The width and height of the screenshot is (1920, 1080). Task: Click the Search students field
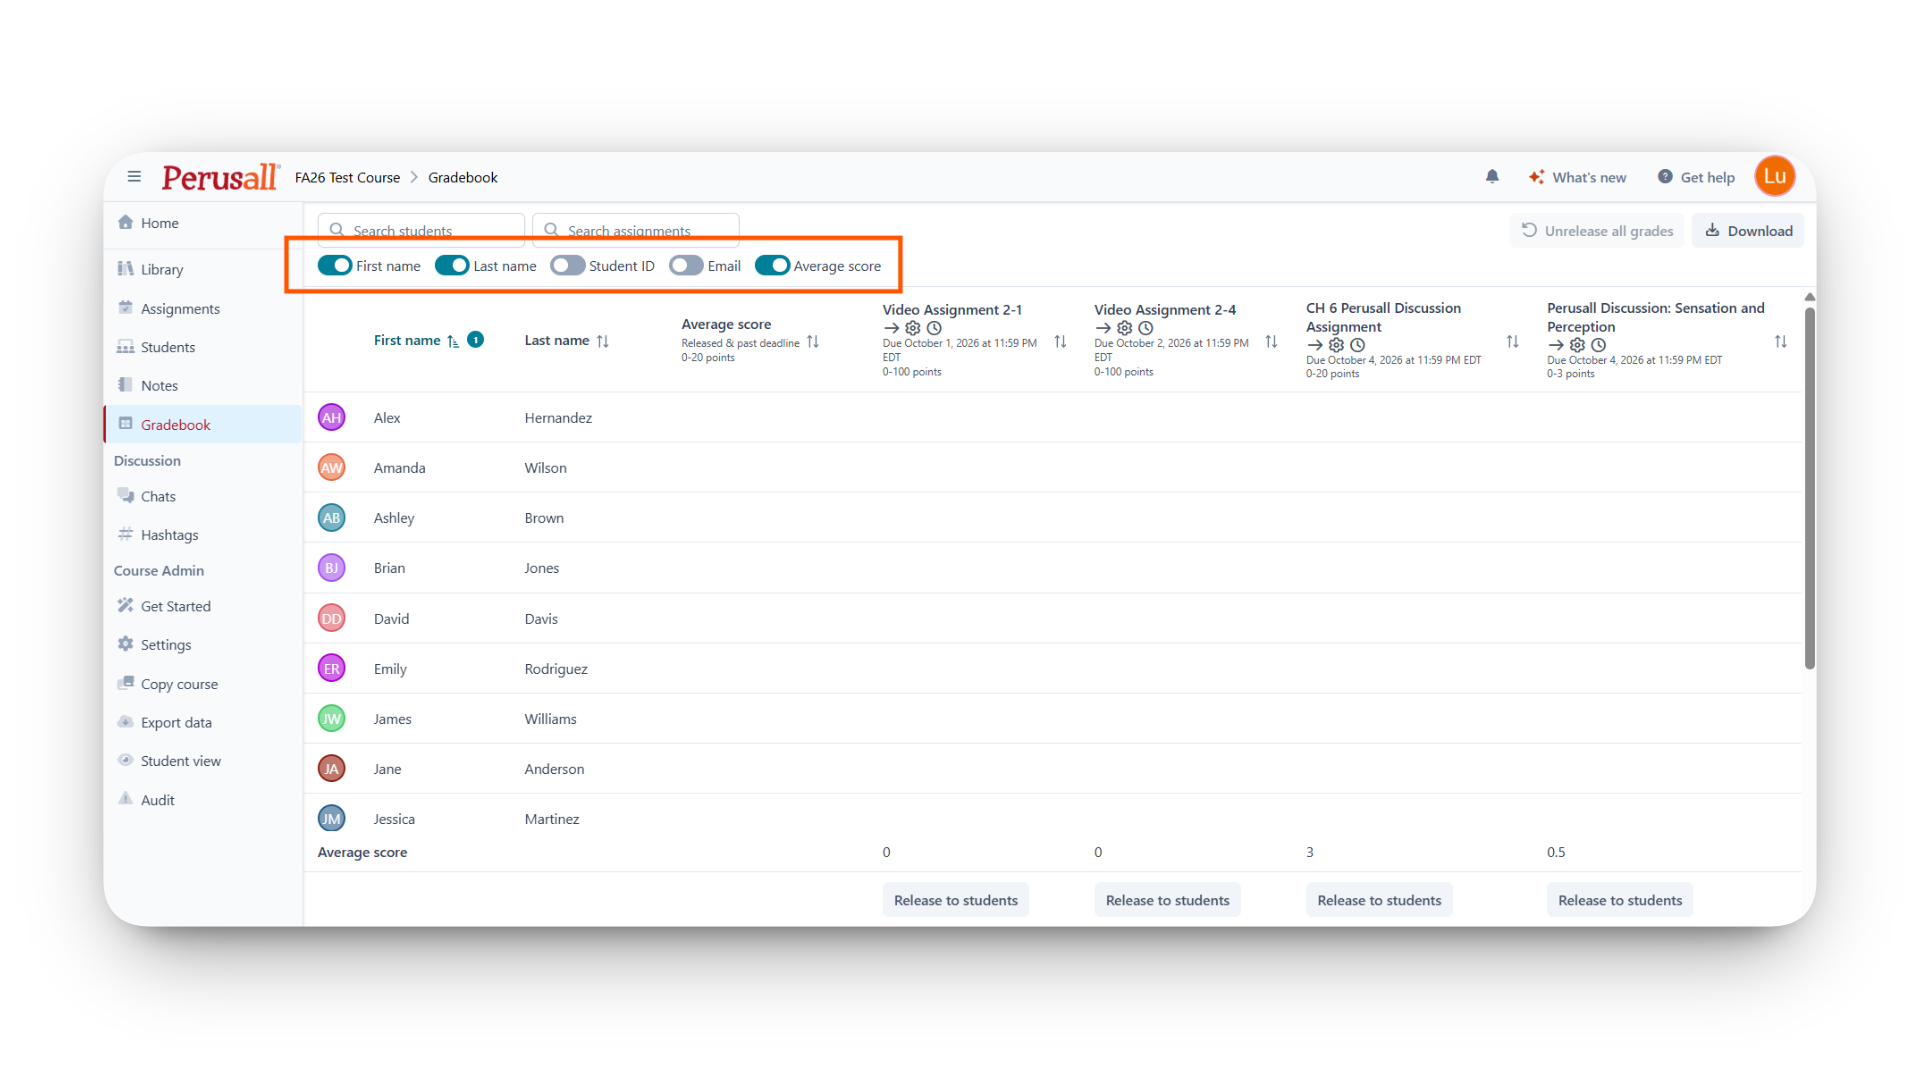pyautogui.click(x=421, y=230)
